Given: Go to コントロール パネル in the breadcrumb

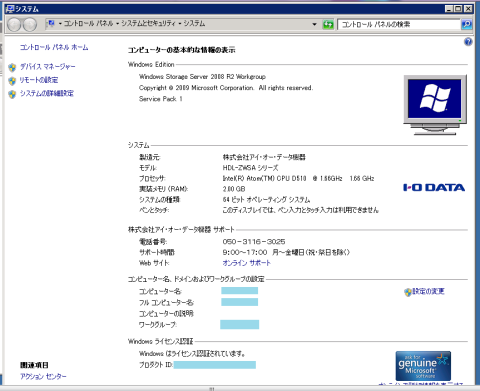Looking at the screenshot, I should (x=88, y=23).
